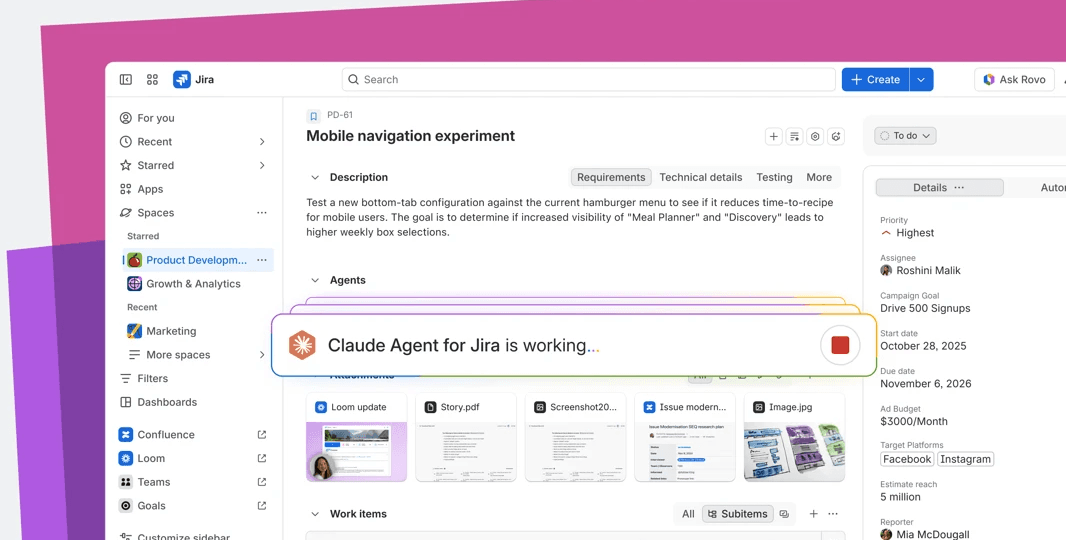Click the assignee Roshini Malik
This screenshot has height=540, width=1066.
pyautogui.click(x=921, y=271)
